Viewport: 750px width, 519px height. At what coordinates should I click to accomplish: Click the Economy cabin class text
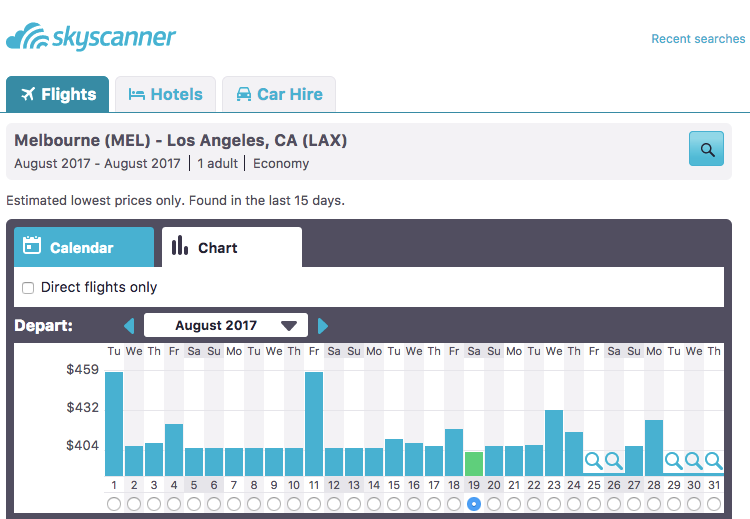(281, 164)
